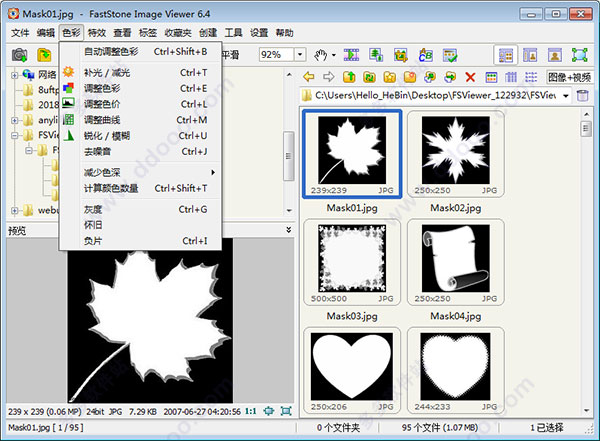Viewport: 600px width, 441px height.
Task: Start the slideshow toolbar icon
Action: pyautogui.click(x=351, y=55)
